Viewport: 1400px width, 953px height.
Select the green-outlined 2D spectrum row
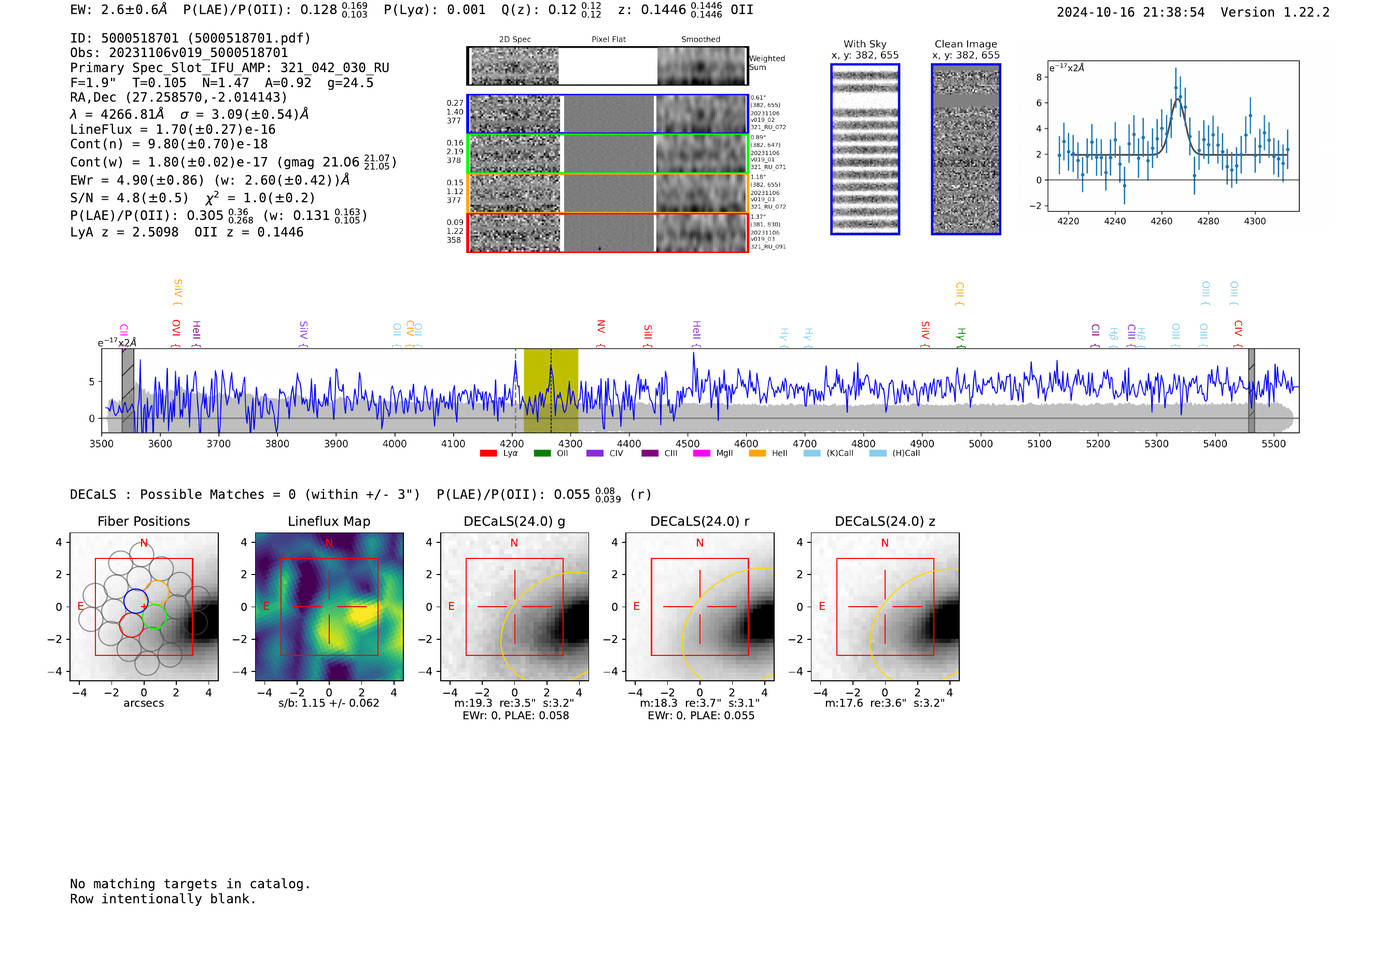click(608, 154)
